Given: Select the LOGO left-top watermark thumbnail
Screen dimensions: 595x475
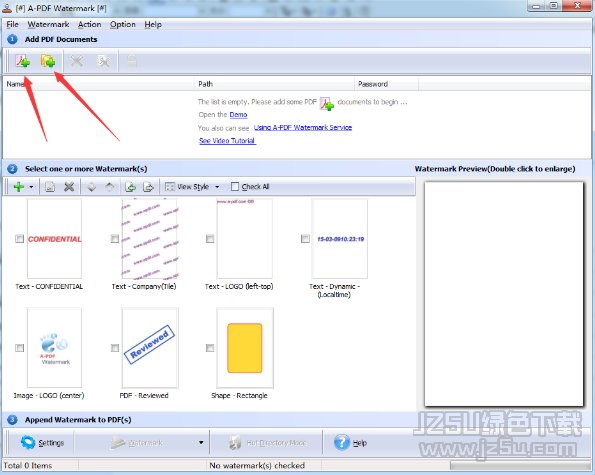Looking at the screenshot, I should click(245, 239).
